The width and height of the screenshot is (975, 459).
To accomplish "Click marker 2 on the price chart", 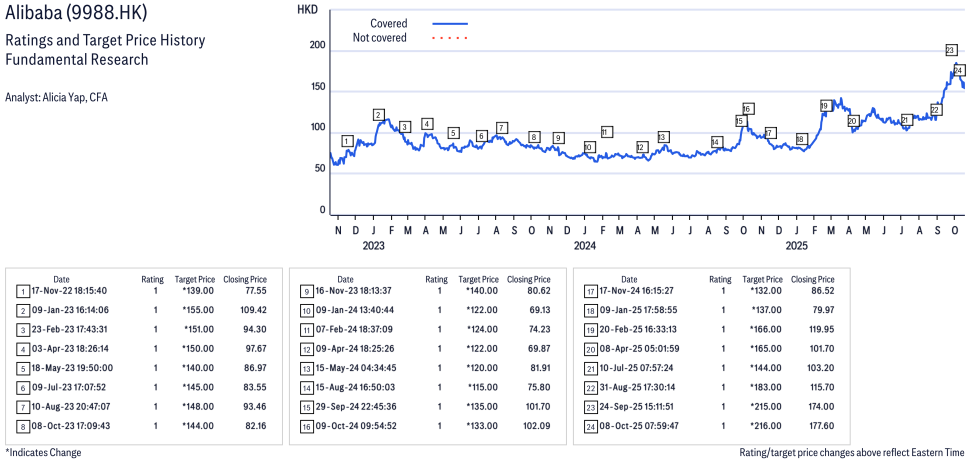I will [379, 115].
